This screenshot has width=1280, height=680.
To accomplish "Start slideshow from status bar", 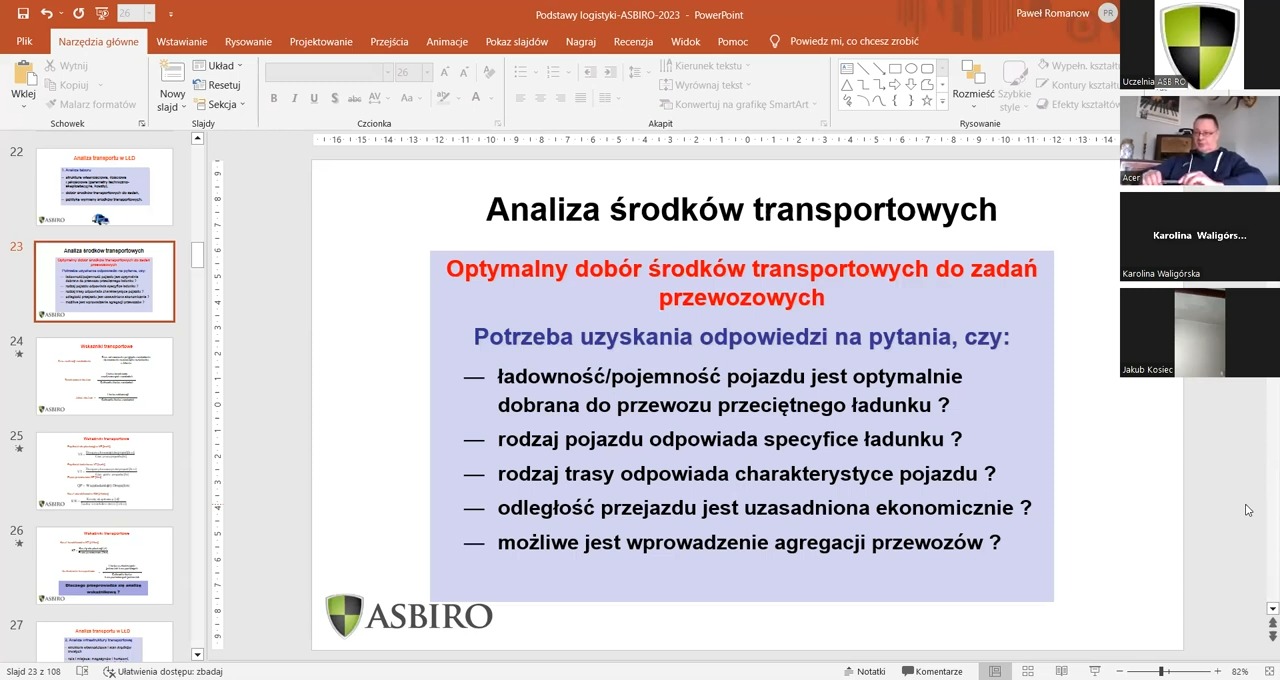I will point(1094,671).
